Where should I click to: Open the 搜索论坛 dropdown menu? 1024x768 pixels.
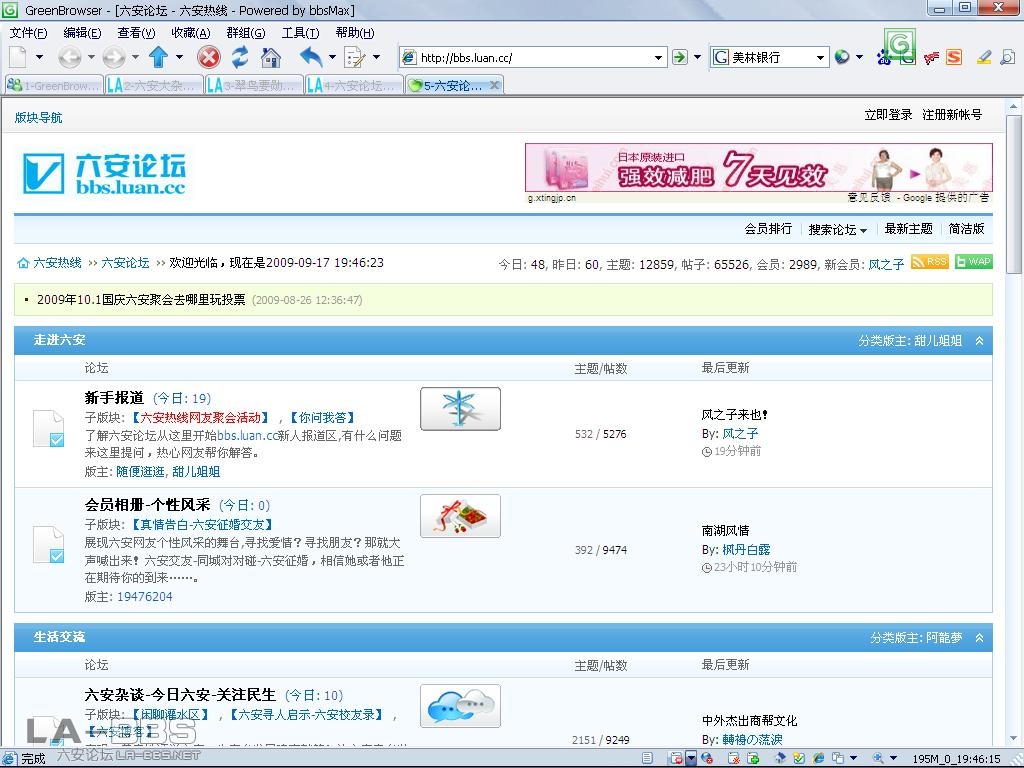[x=838, y=229]
